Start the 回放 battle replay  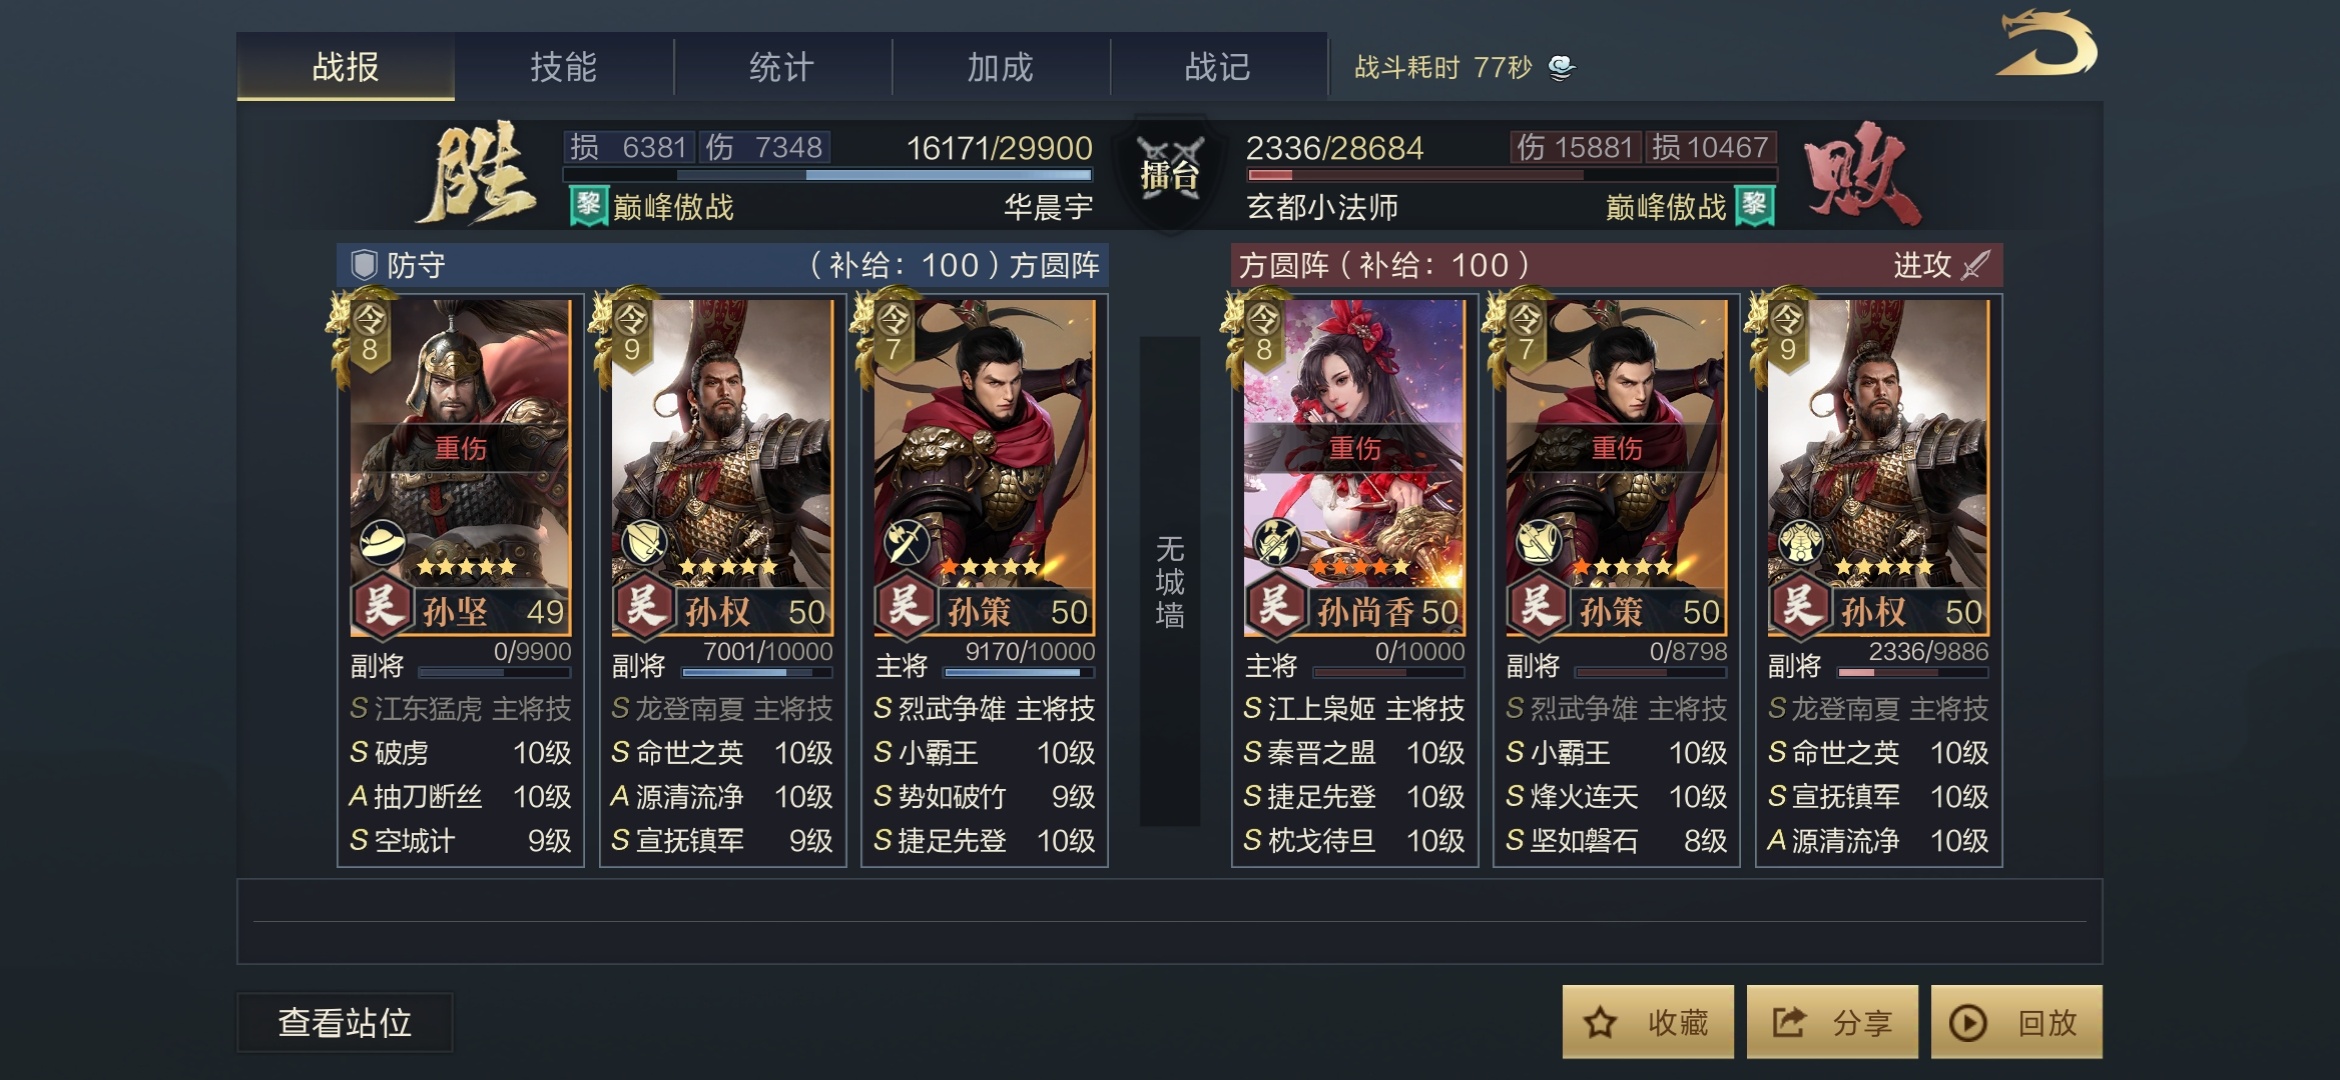tap(2016, 1022)
